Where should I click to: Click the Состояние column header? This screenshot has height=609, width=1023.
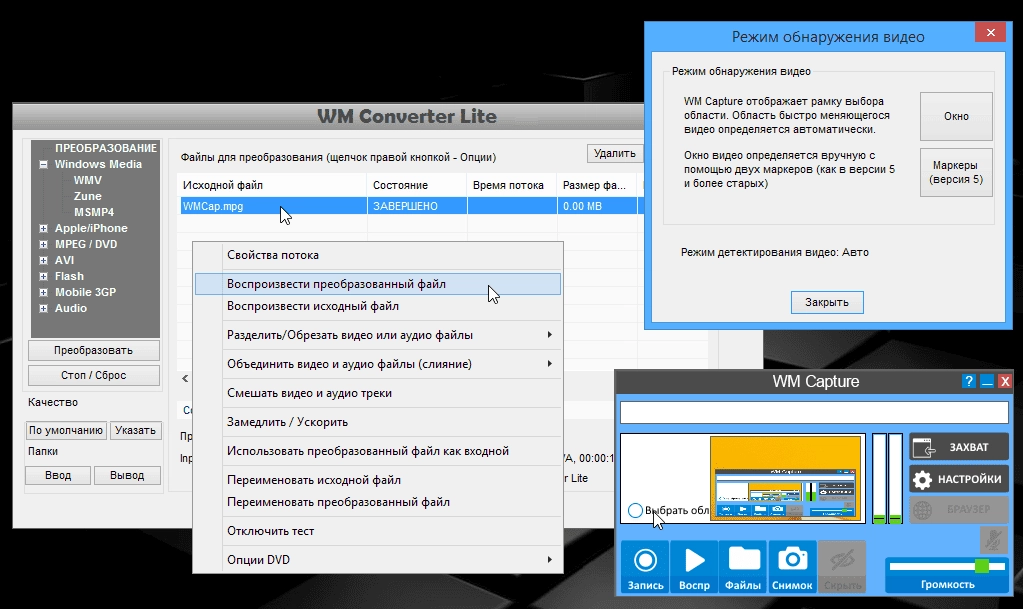point(416,185)
